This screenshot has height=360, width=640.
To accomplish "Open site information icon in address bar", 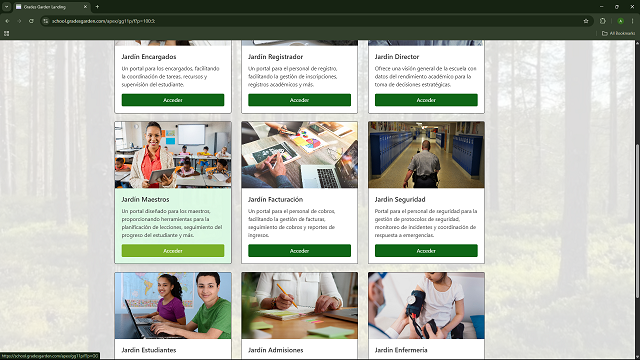I will (x=46, y=21).
